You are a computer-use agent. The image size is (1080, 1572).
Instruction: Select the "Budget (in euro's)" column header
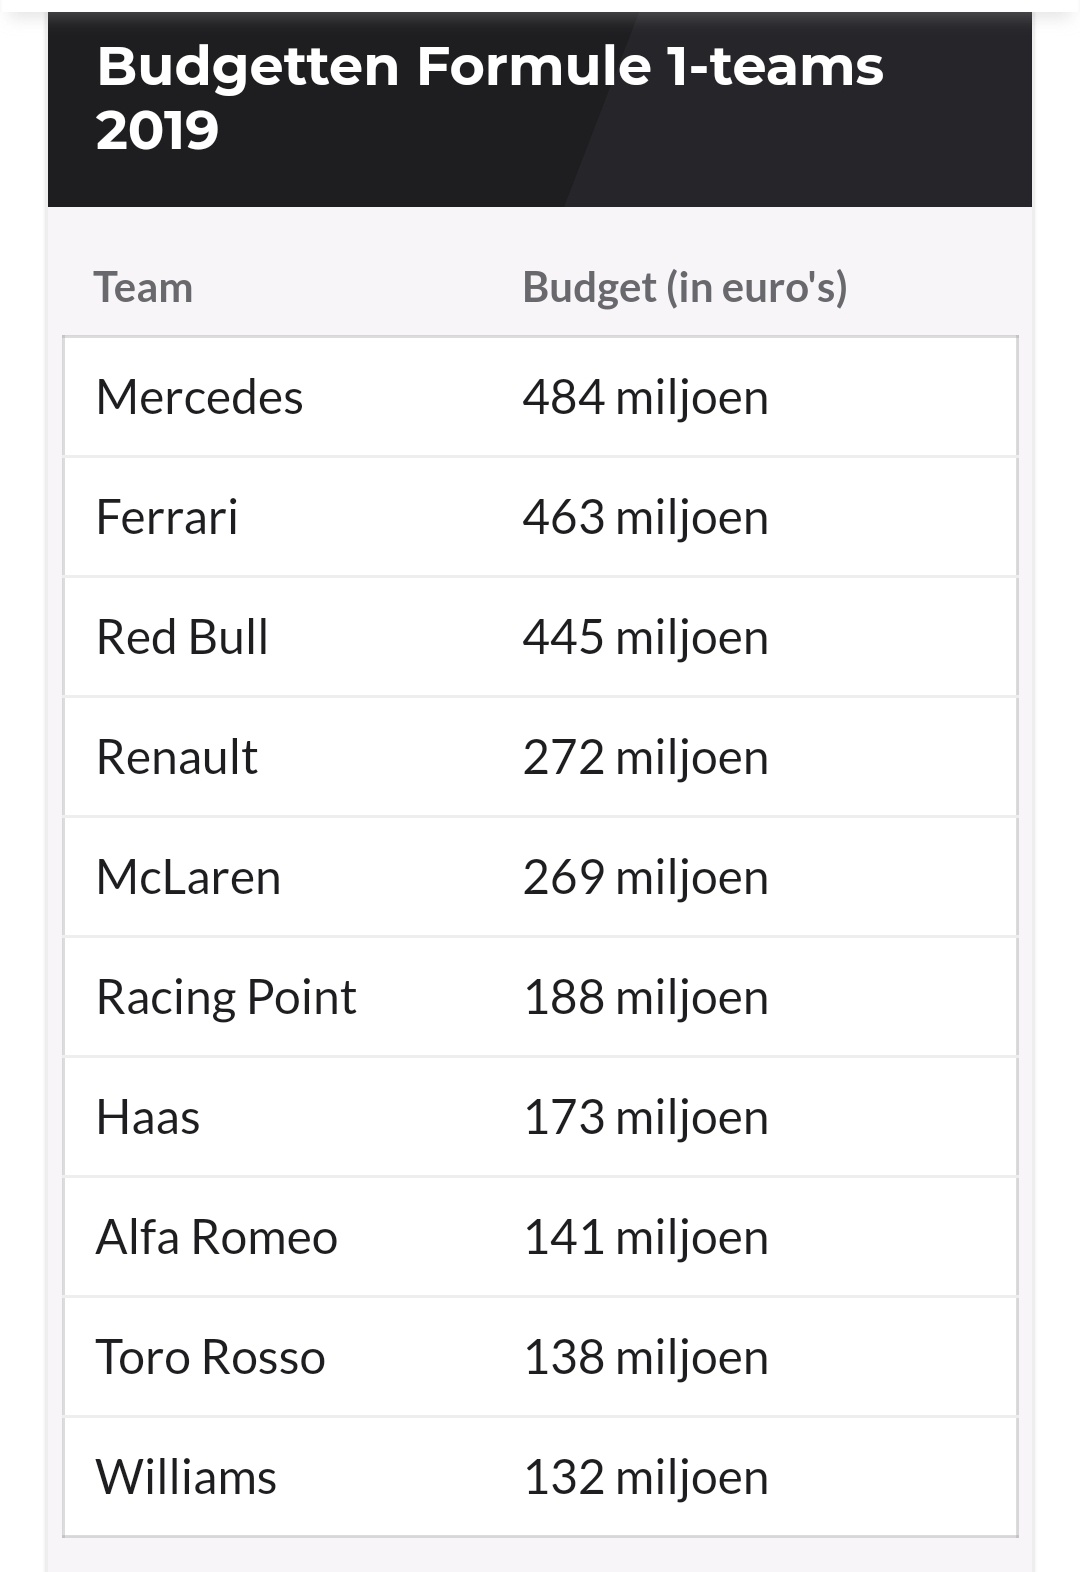pos(685,288)
